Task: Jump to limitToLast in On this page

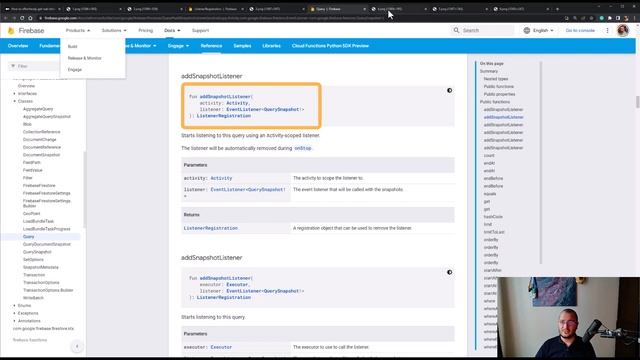Action: pyautogui.click(x=494, y=232)
